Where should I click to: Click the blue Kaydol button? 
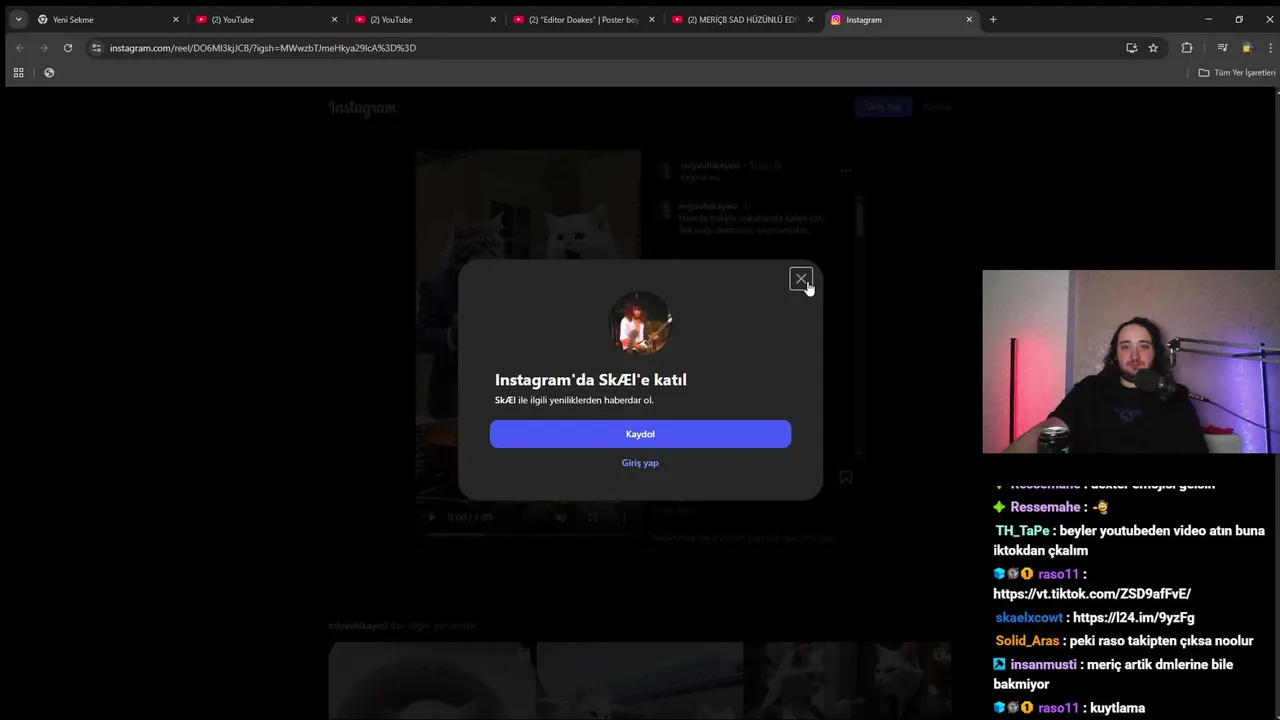pos(640,434)
